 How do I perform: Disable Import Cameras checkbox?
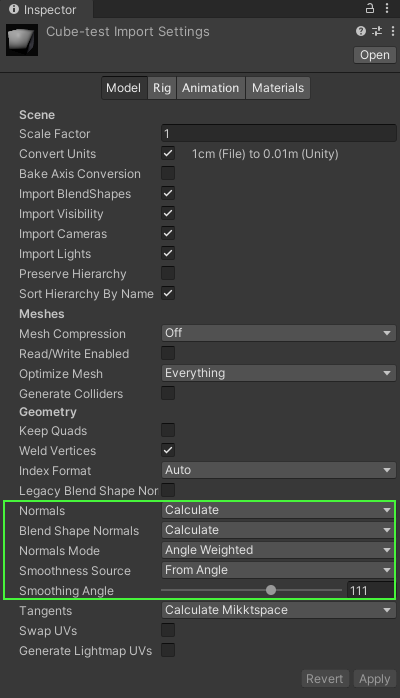coord(168,233)
